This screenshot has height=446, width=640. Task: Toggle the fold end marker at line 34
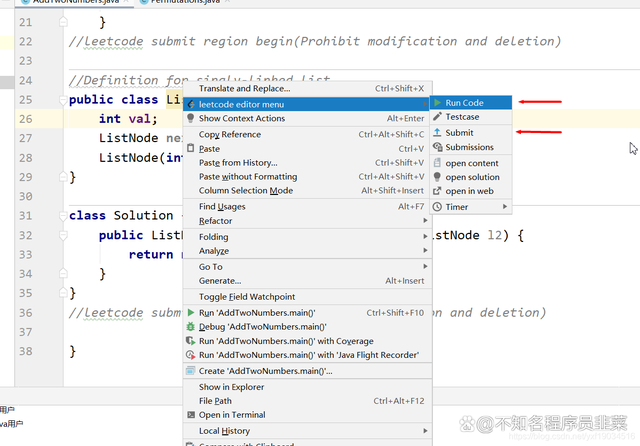[x=63, y=273]
